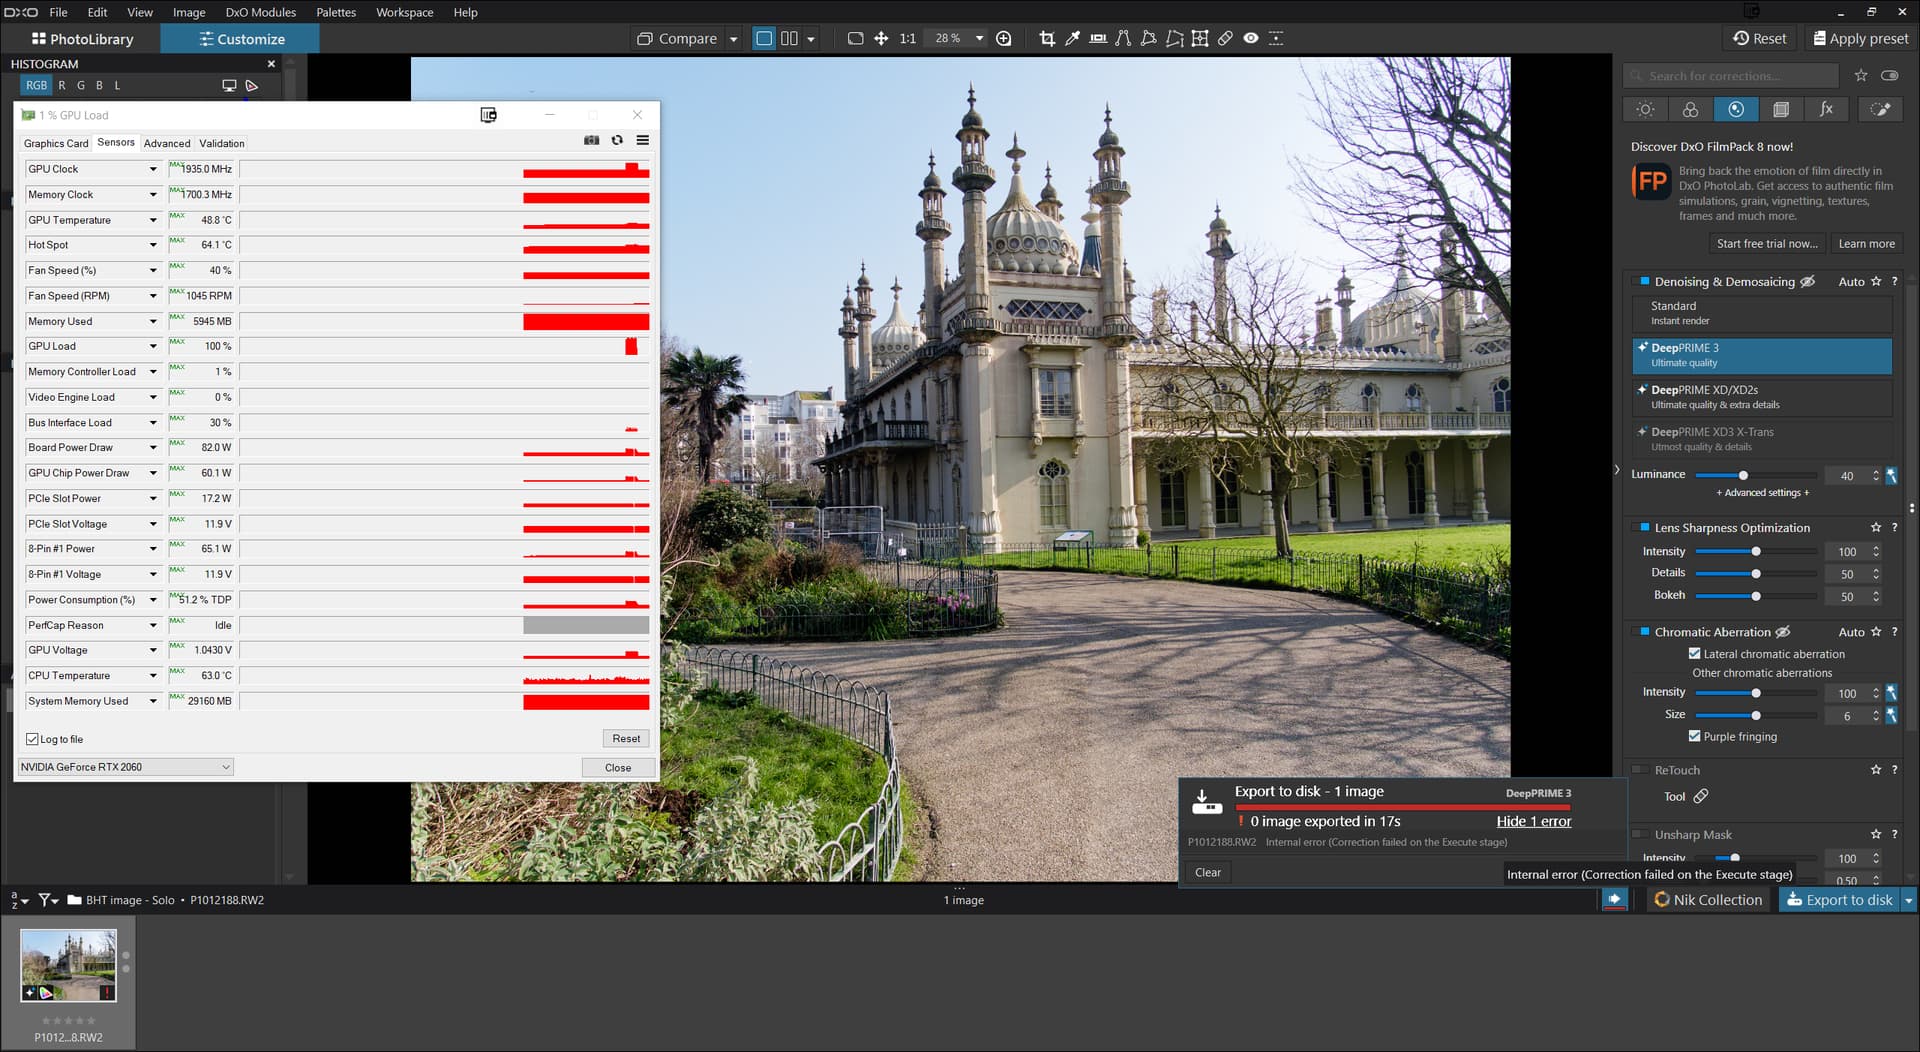The height and width of the screenshot is (1052, 1920).
Task: Open the Local Adjustments brush tab
Action: click(1879, 109)
